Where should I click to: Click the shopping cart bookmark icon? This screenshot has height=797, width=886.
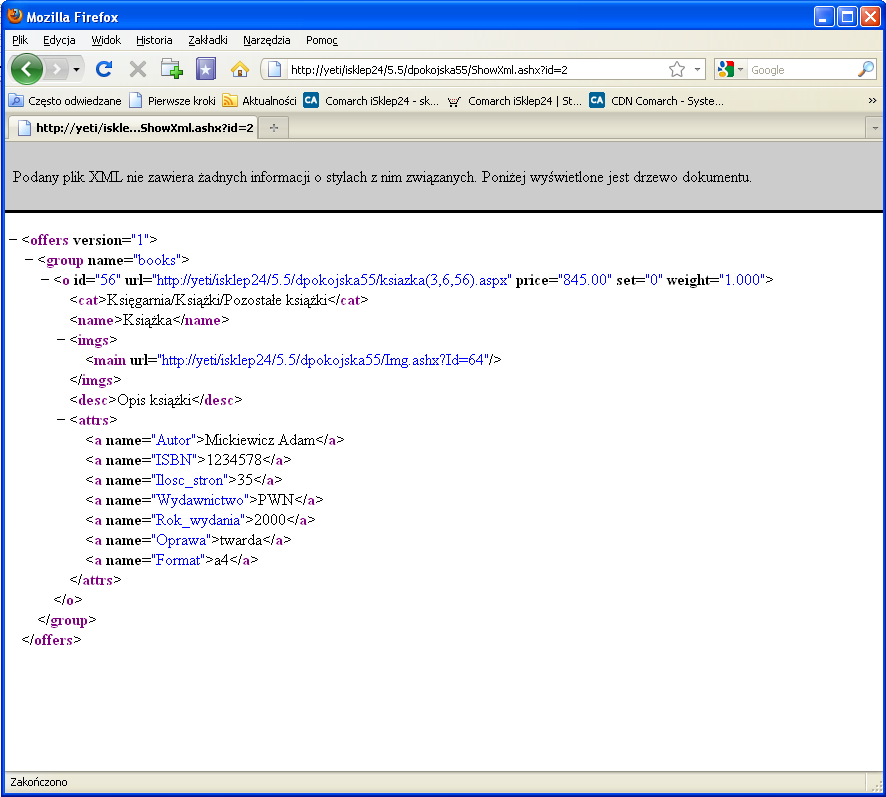pos(453,101)
